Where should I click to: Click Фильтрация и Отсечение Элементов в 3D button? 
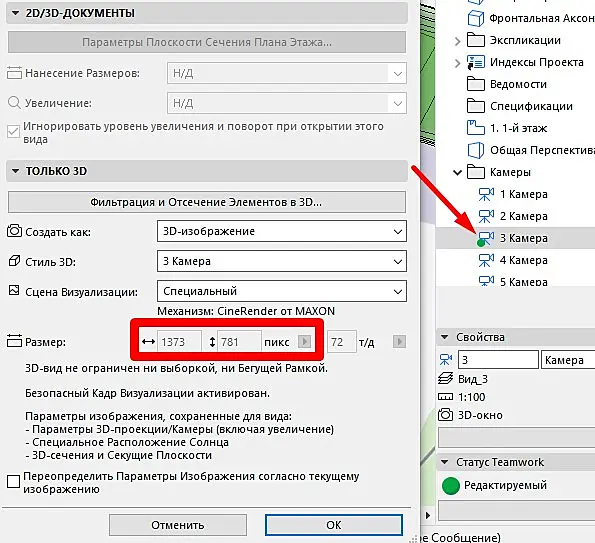pyautogui.click(x=207, y=202)
